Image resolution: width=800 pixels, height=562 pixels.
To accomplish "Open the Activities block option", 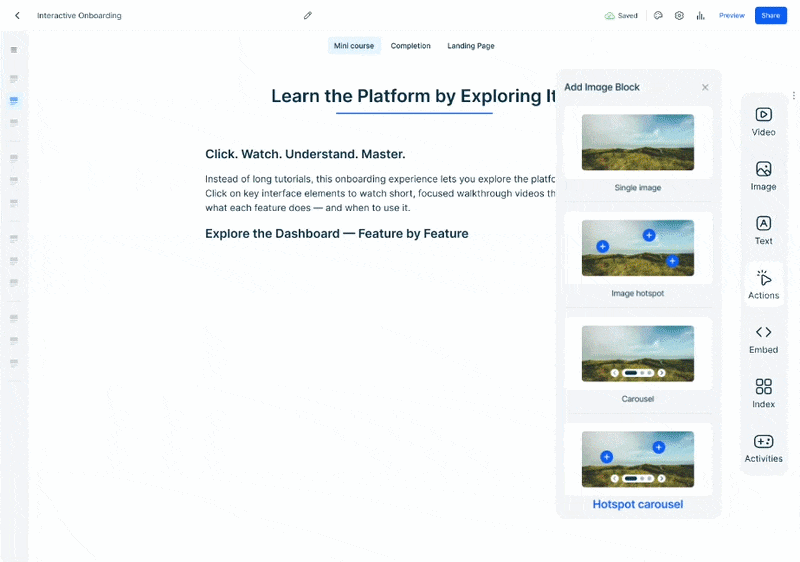I will pos(763,447).
